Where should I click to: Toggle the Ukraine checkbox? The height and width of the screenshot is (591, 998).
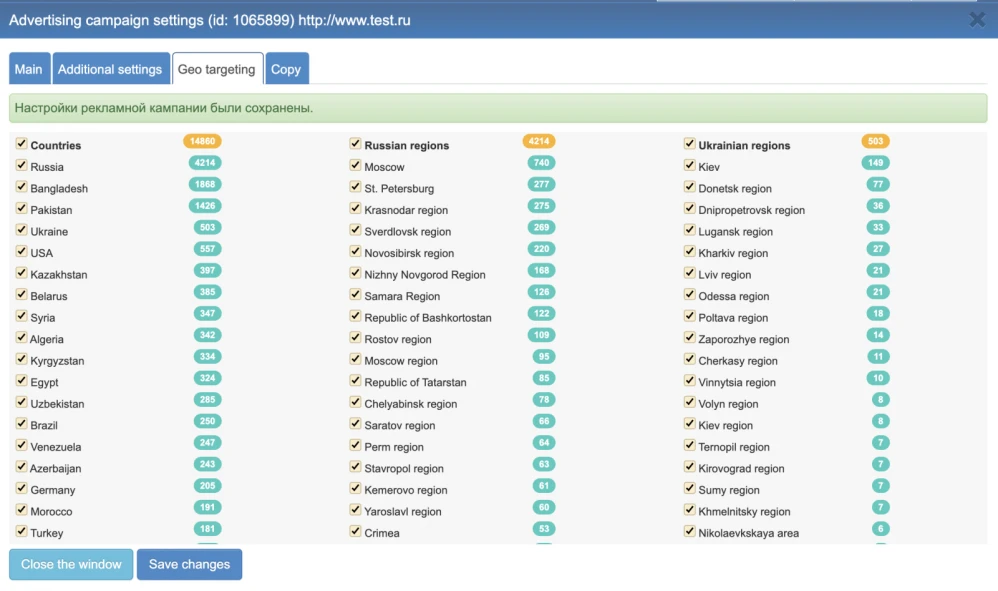22,231
